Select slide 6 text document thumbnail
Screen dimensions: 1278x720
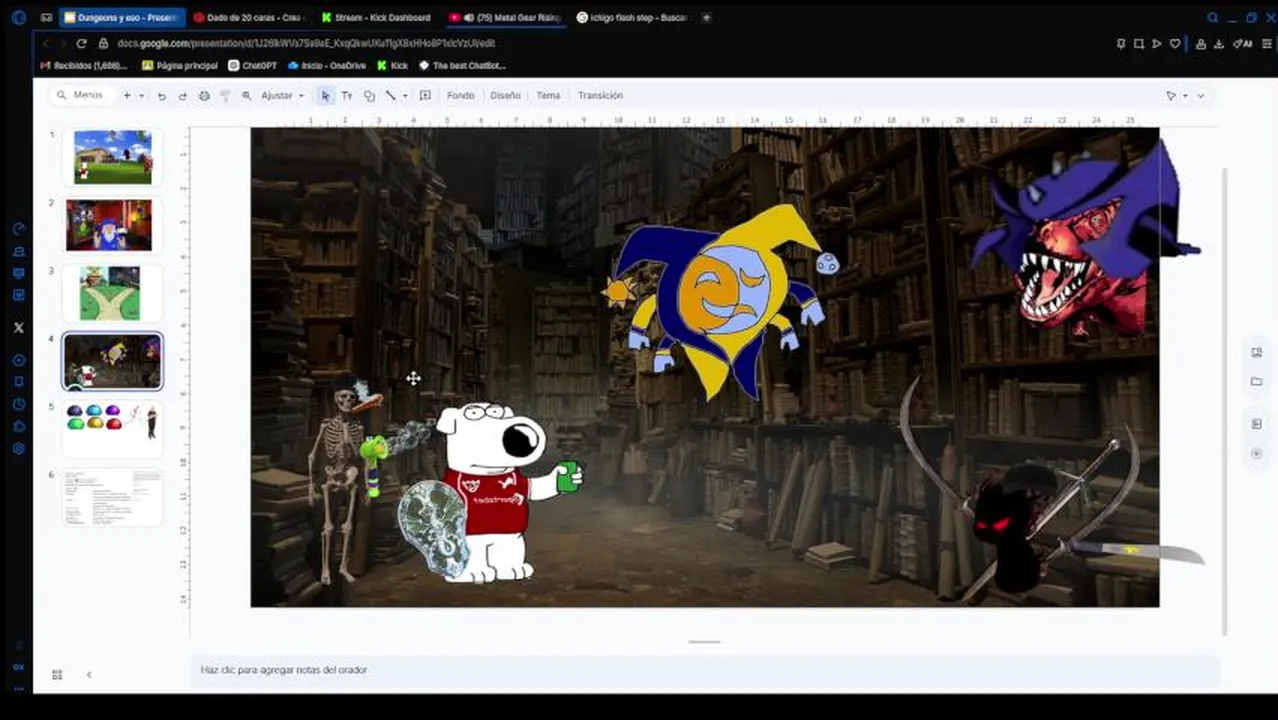point(112,496)
